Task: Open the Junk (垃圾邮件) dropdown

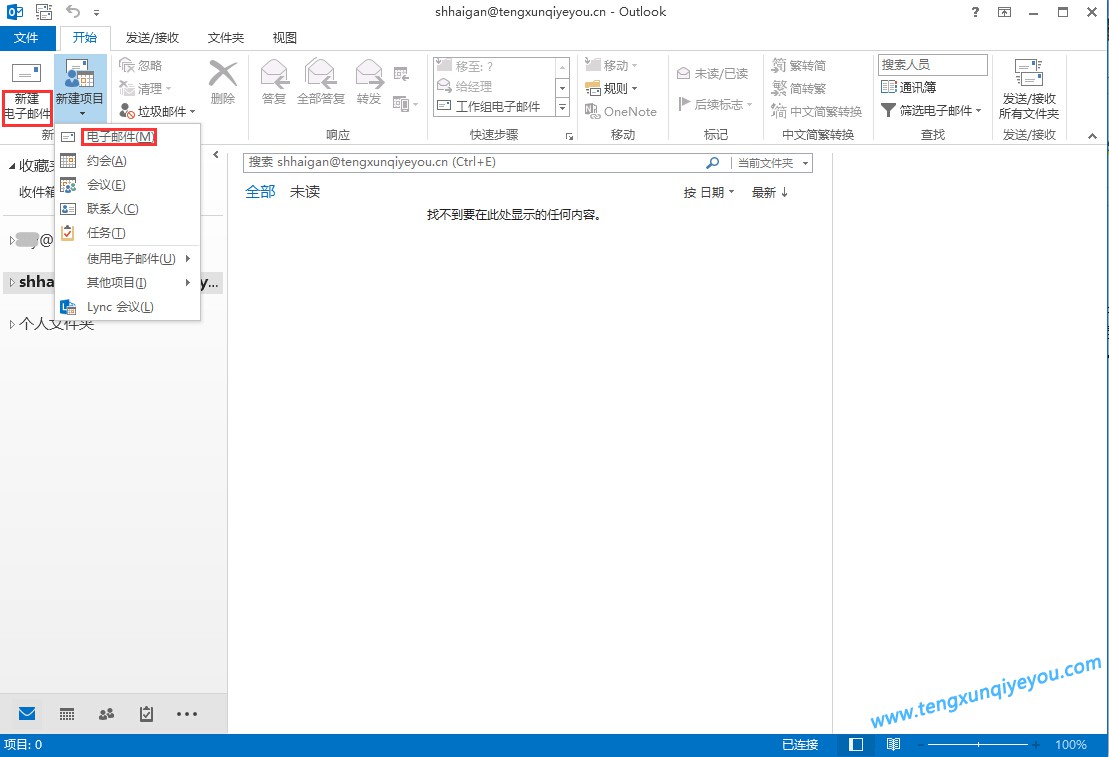Action: (x=157, y=111)
